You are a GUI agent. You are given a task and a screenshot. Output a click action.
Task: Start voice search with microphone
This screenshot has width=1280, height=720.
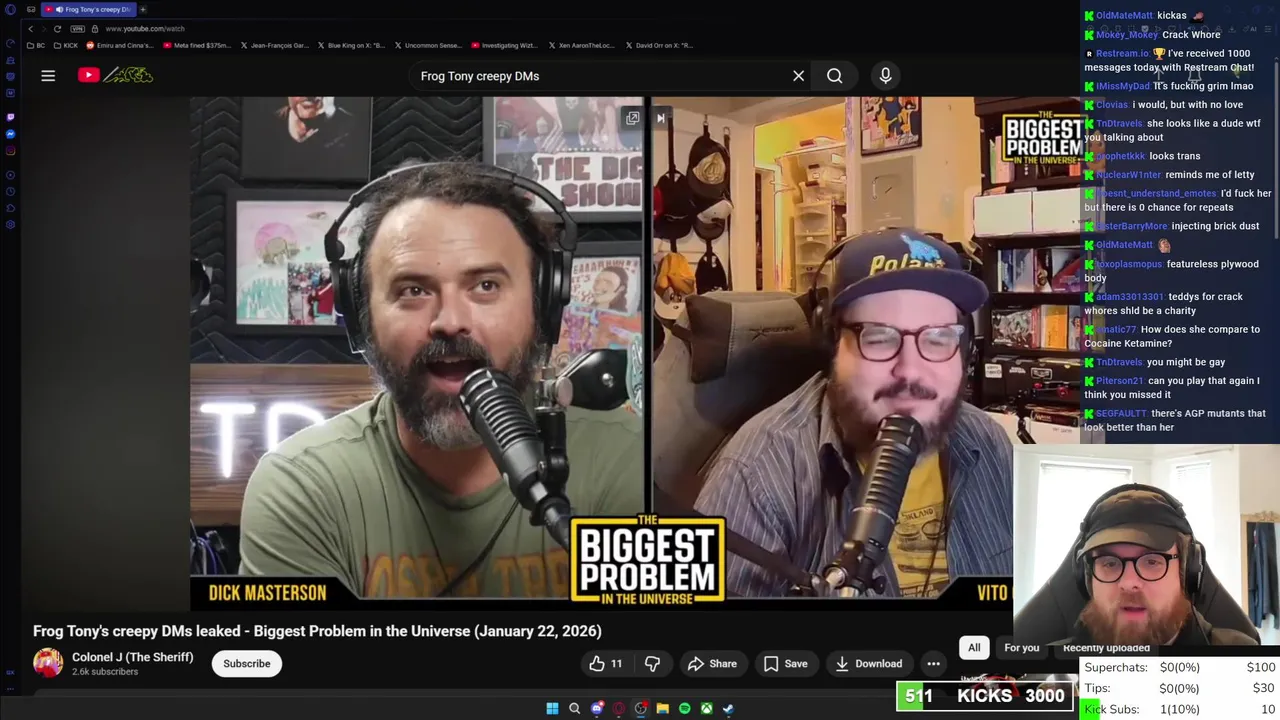pyautogui.click(x=885, y=76)
